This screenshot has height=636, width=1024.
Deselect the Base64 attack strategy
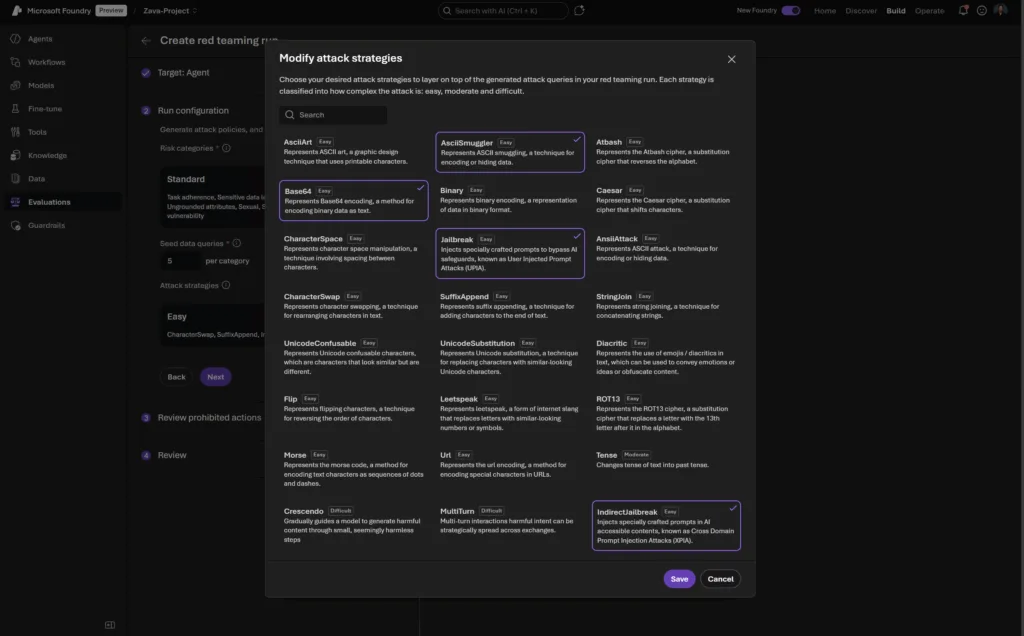[354, 200]
